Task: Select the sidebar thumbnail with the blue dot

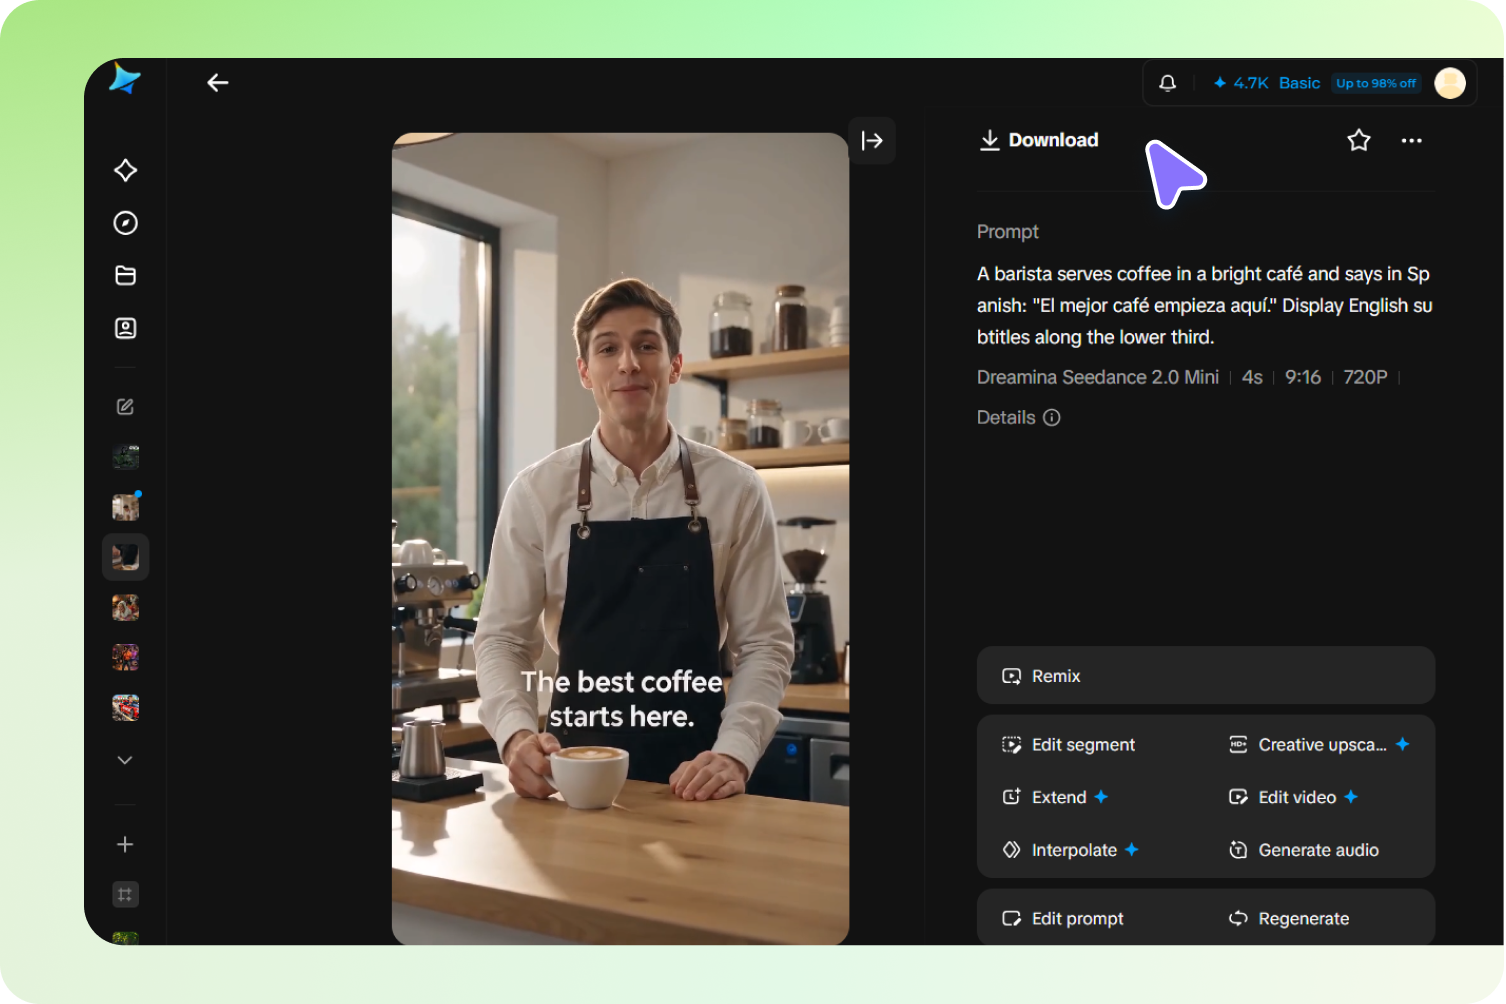Action: pos(126,507)
